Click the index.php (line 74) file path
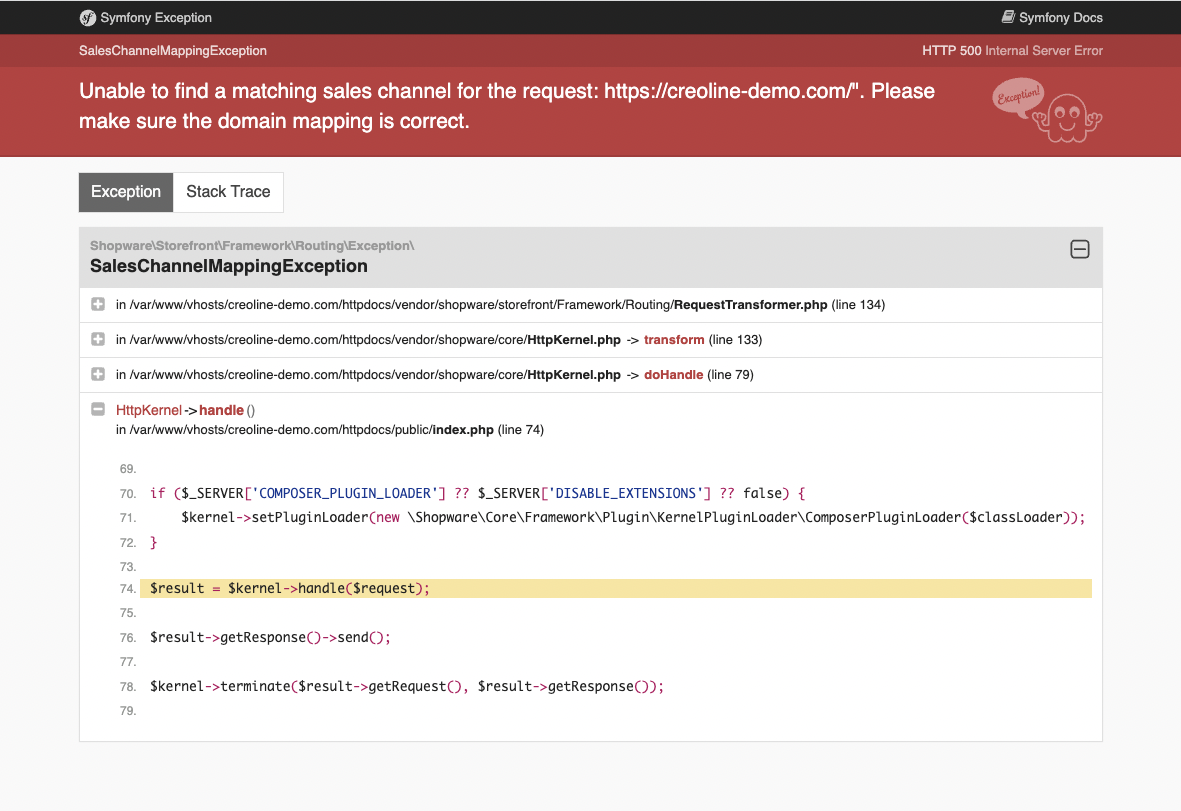This screenshot has height=811, width=1181. [x=330, y=430]
